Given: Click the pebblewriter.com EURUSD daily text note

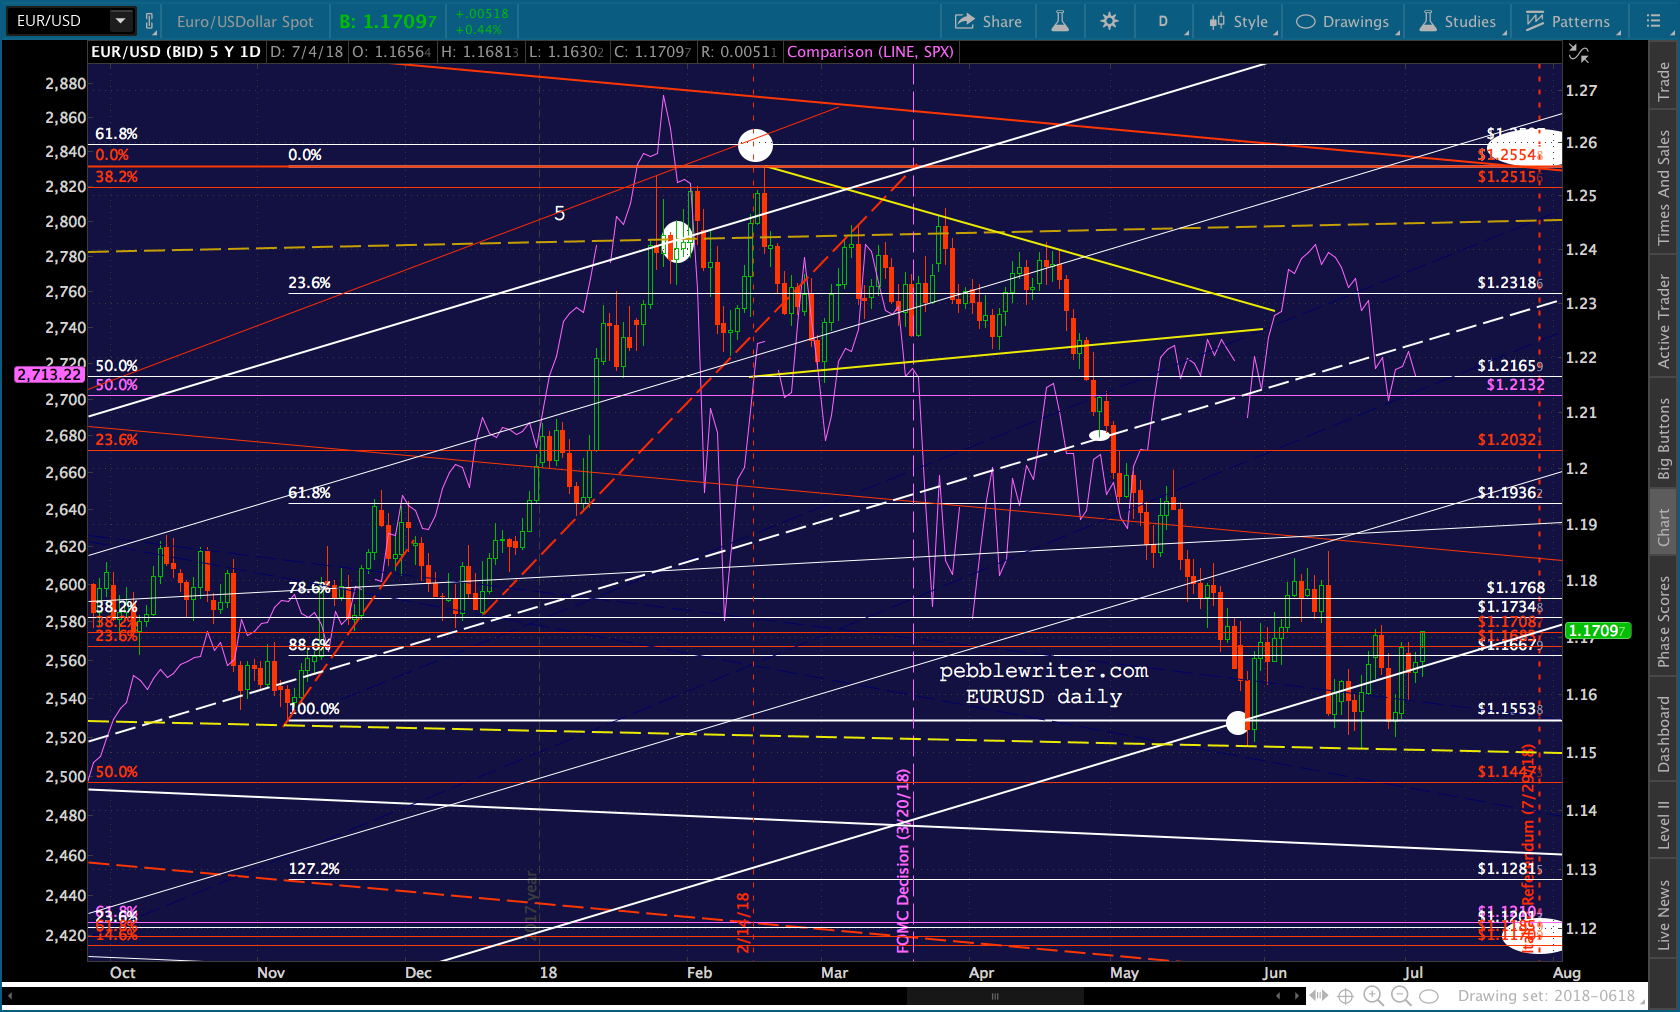Looking at the screenshot, I should point(1044,683).
